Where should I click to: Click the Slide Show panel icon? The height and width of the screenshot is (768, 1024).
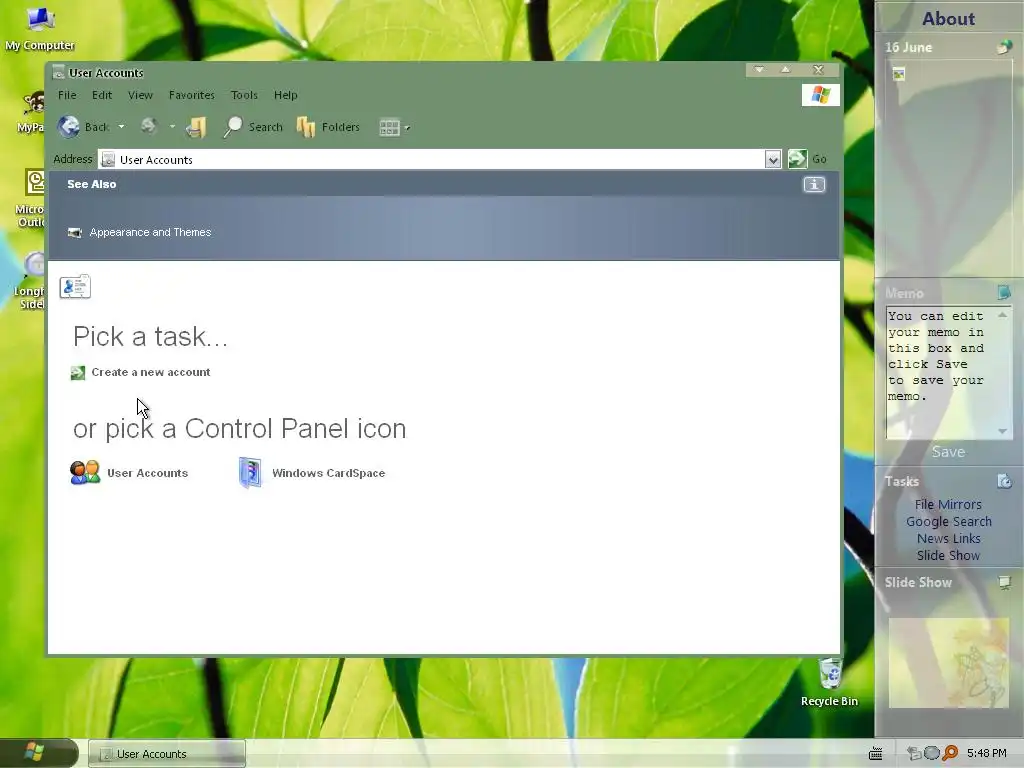1004,582
